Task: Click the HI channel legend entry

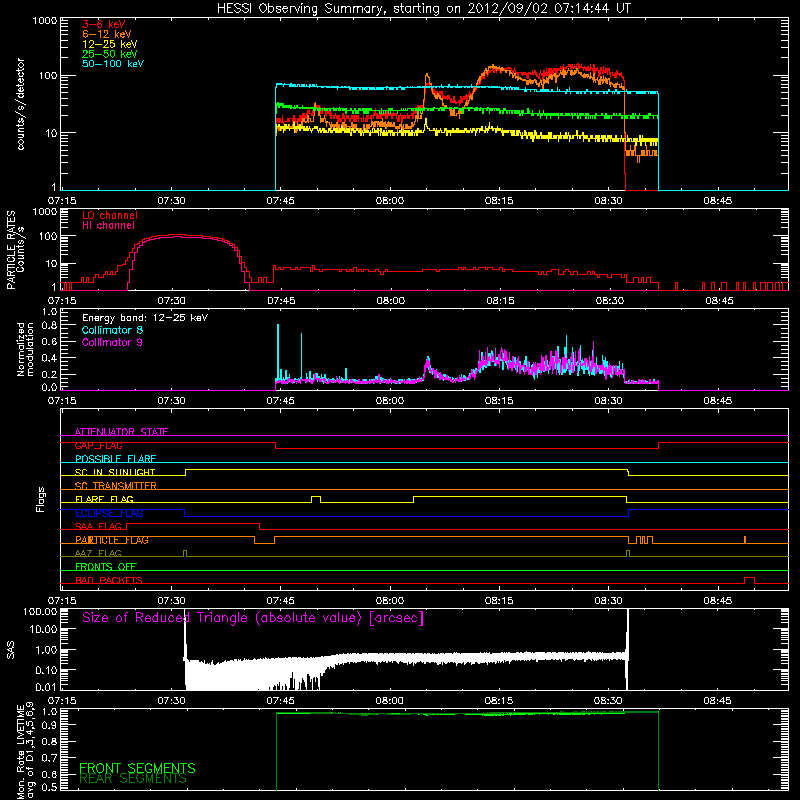Action: pos(108,226)
